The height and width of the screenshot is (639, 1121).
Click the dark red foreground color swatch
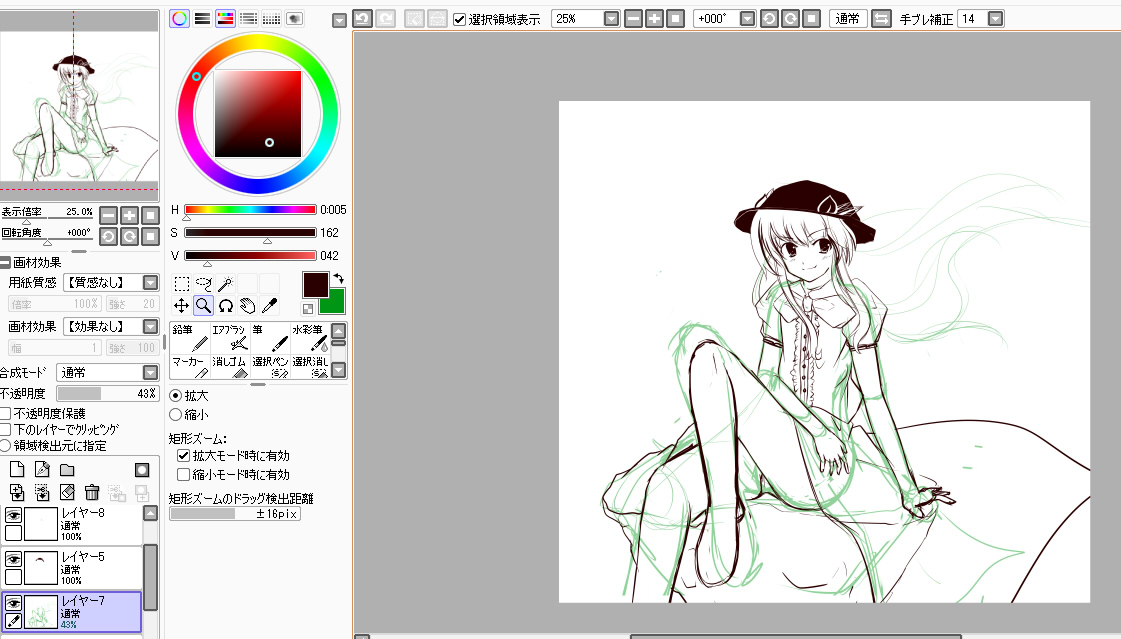click(x=315, y=284)
